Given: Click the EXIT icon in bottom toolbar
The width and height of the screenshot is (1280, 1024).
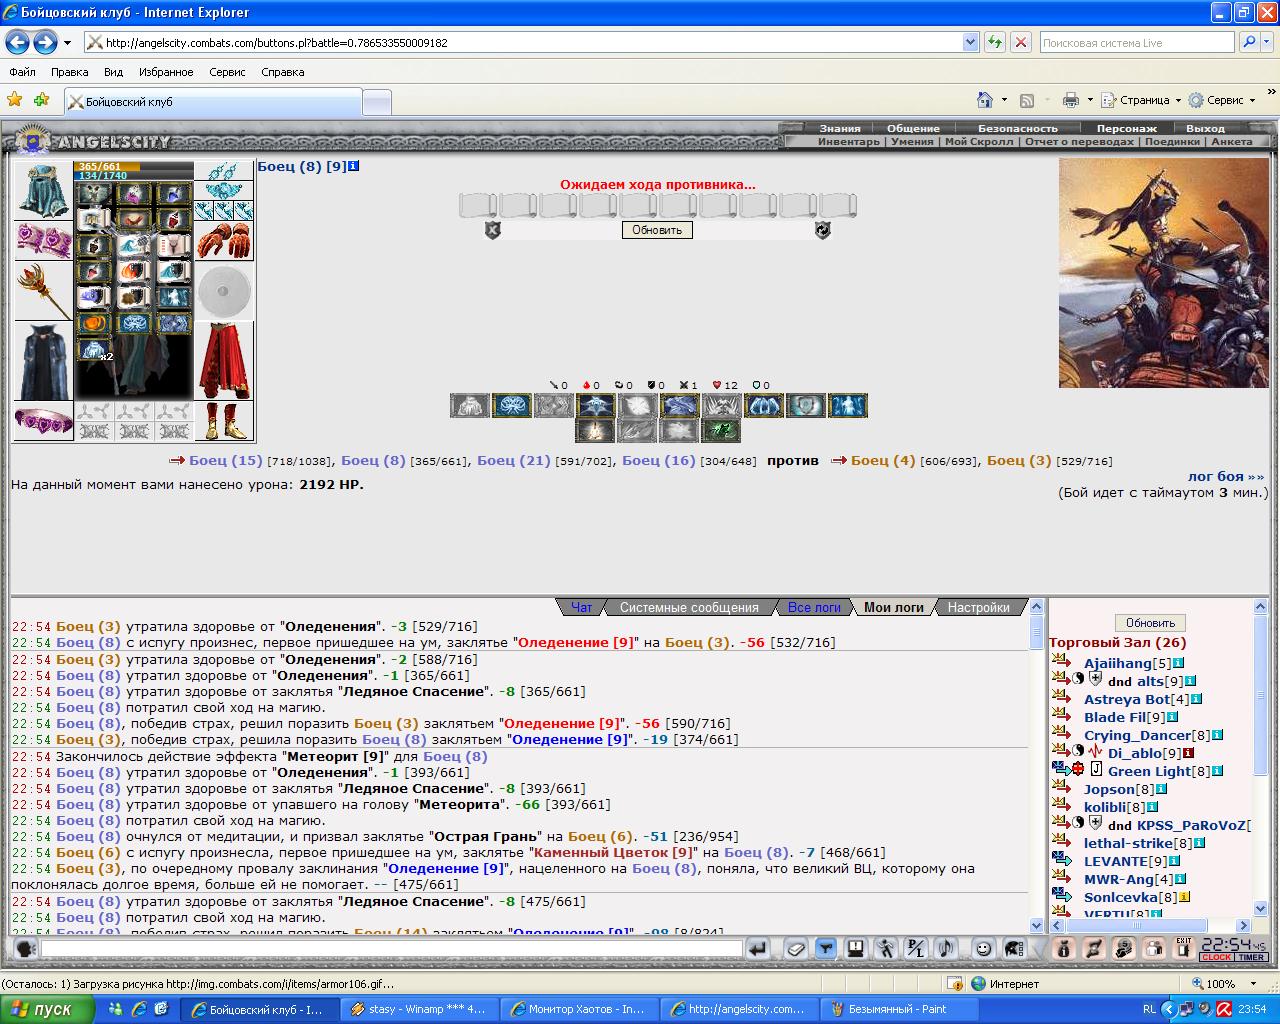Looking at the screenshot, I should (1183, 948).
